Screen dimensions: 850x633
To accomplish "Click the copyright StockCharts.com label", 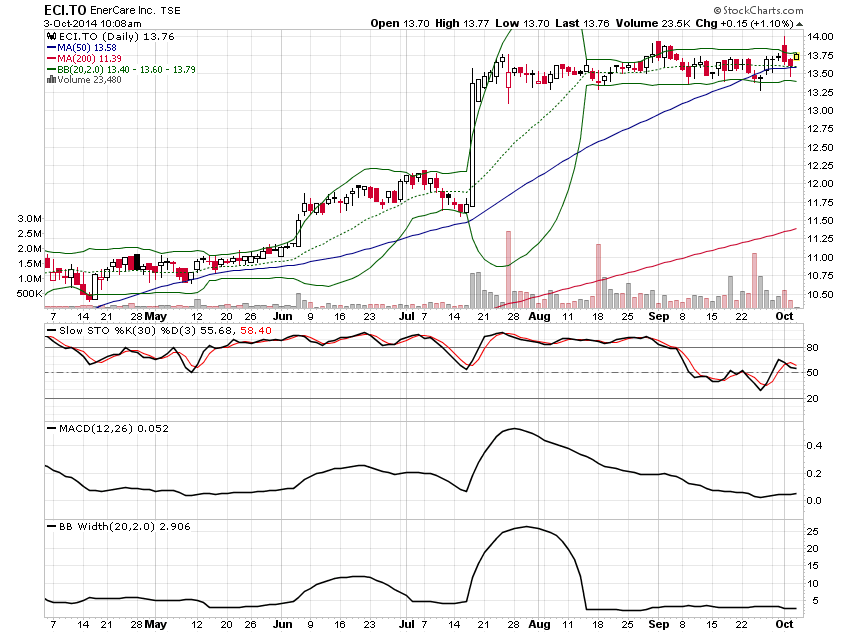I will (x=758, y=10).
